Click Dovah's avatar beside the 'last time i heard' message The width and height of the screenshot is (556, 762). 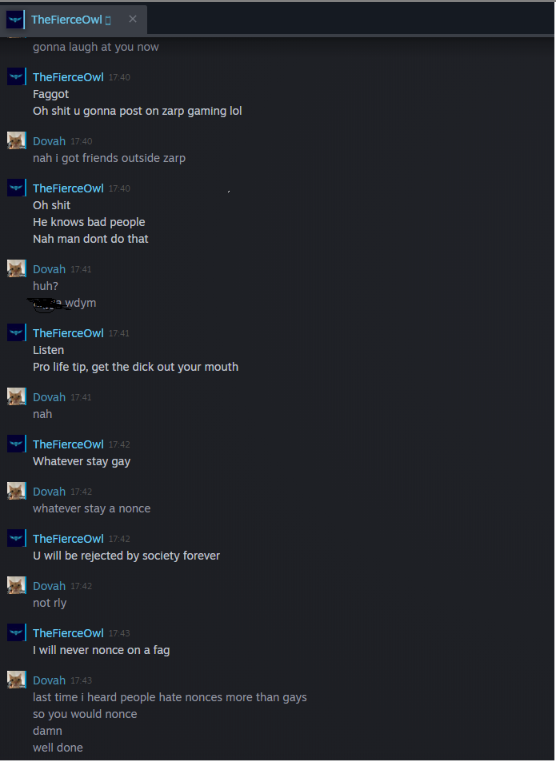click(16, 679)
